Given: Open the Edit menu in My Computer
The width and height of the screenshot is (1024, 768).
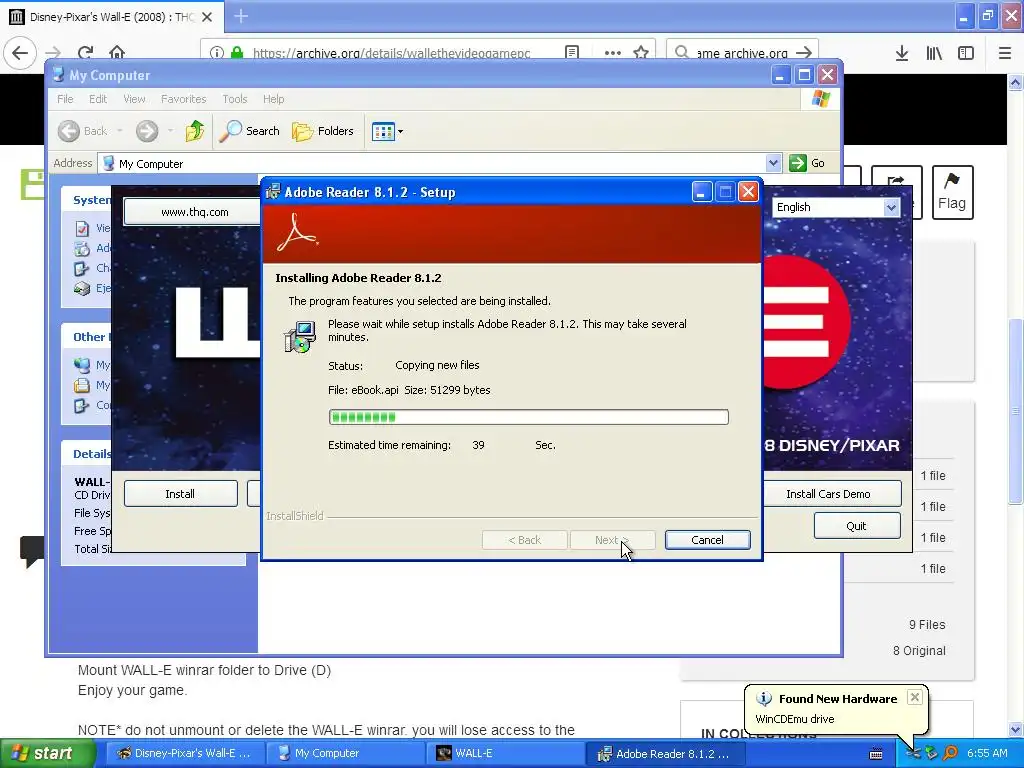Looking at the screenshot, I should pyautogui.click(x=98, y=99).
